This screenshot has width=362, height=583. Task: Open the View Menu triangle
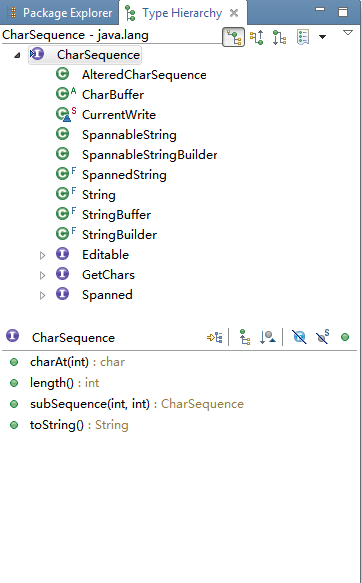click(x=348, y=33)
